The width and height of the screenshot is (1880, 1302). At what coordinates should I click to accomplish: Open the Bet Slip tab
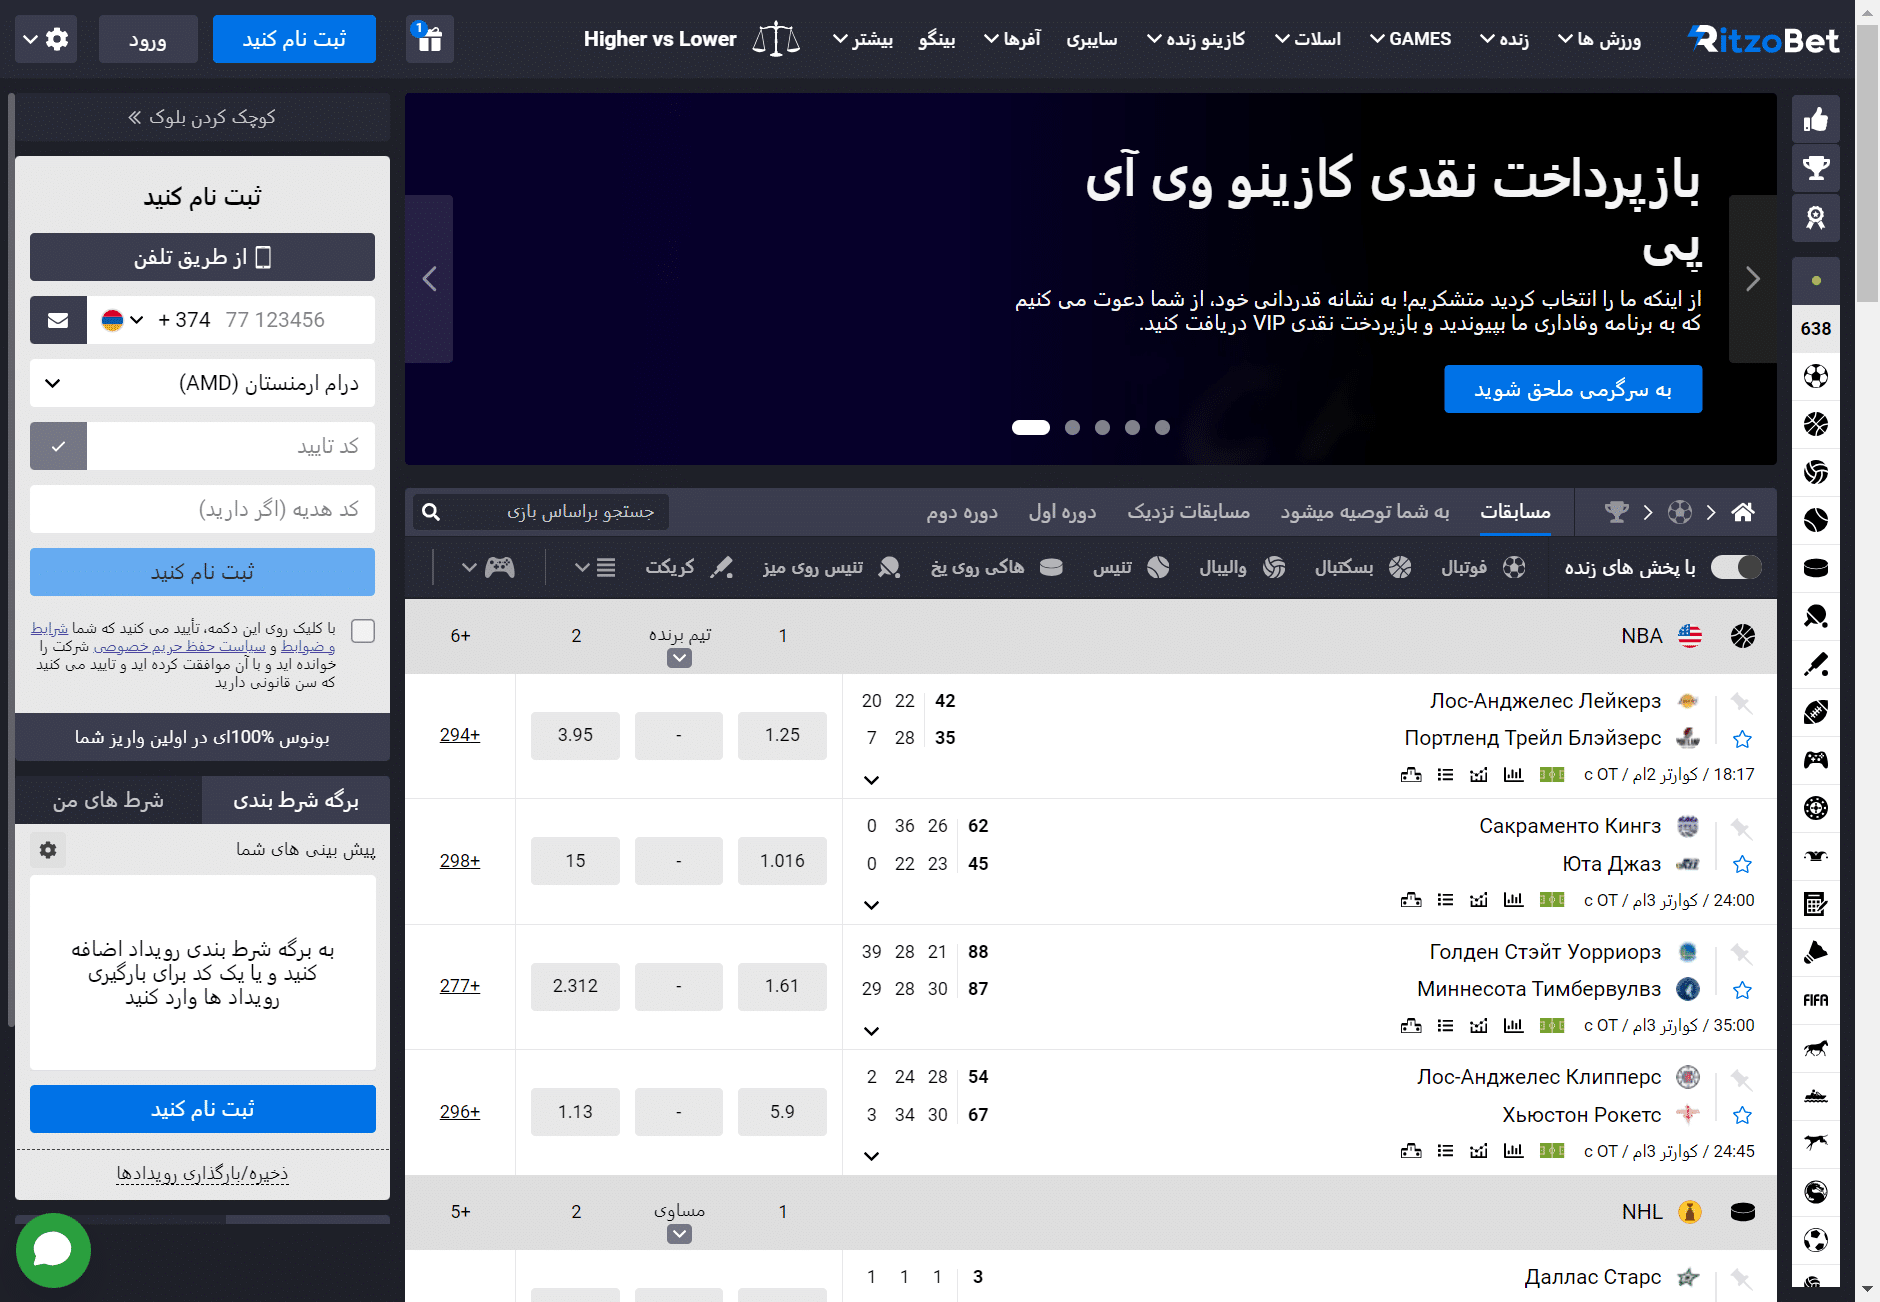point(296,800)
